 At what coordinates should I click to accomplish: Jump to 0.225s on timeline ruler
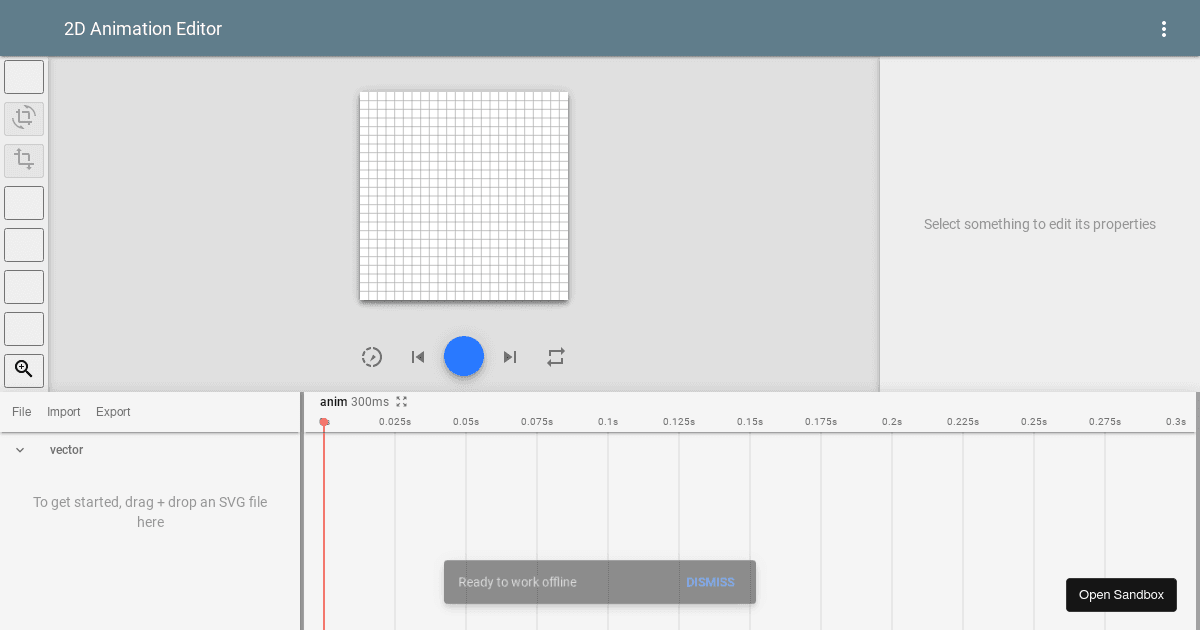[963, 422]
